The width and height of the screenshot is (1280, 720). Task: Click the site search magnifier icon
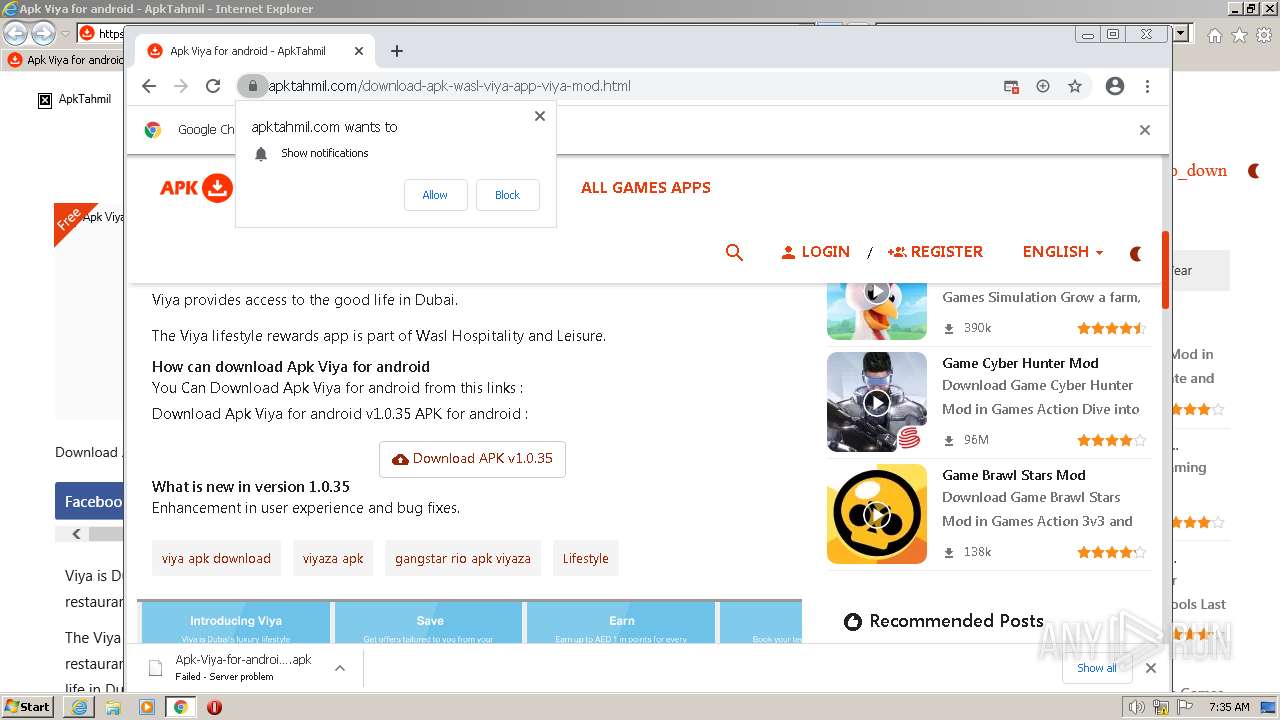tap(734, 252)
